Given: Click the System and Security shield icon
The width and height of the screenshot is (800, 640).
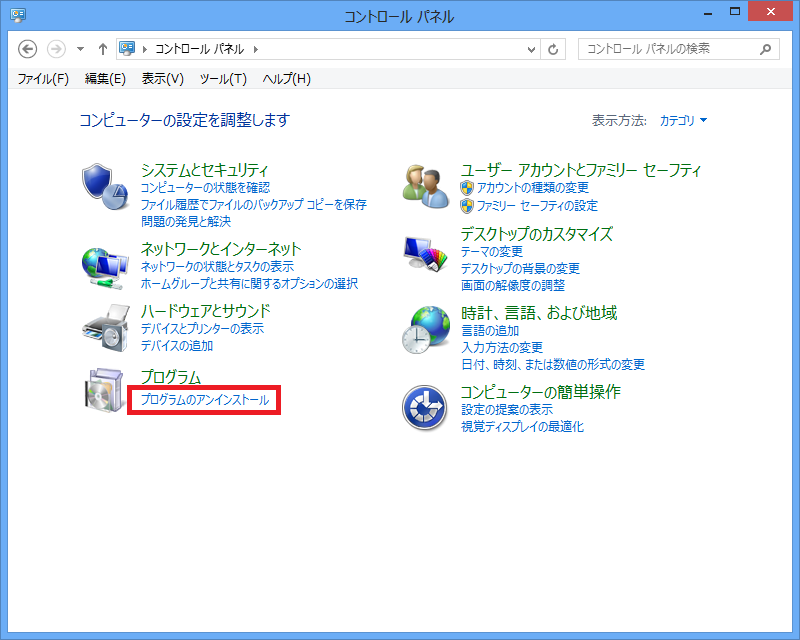Looking at the screenshot, I should (x=104, y=184).
